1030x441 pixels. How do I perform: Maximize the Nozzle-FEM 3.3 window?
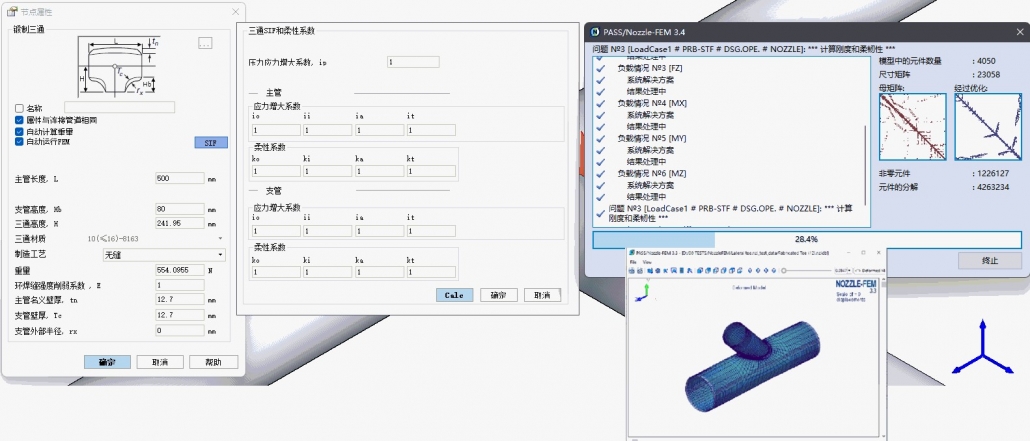coord(864,253)
